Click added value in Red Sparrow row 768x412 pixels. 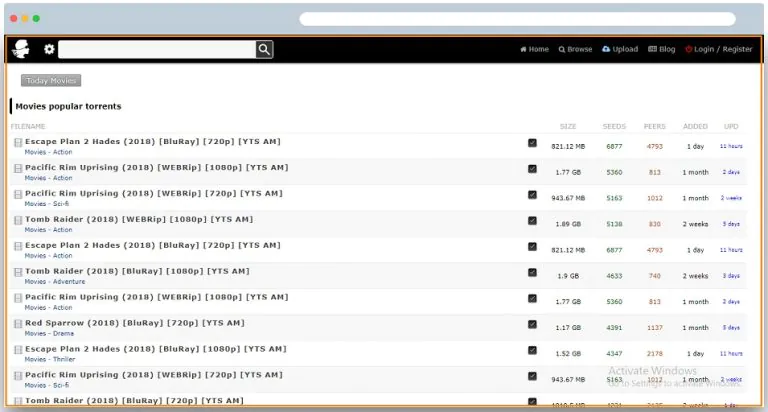[x=696, y=328]
